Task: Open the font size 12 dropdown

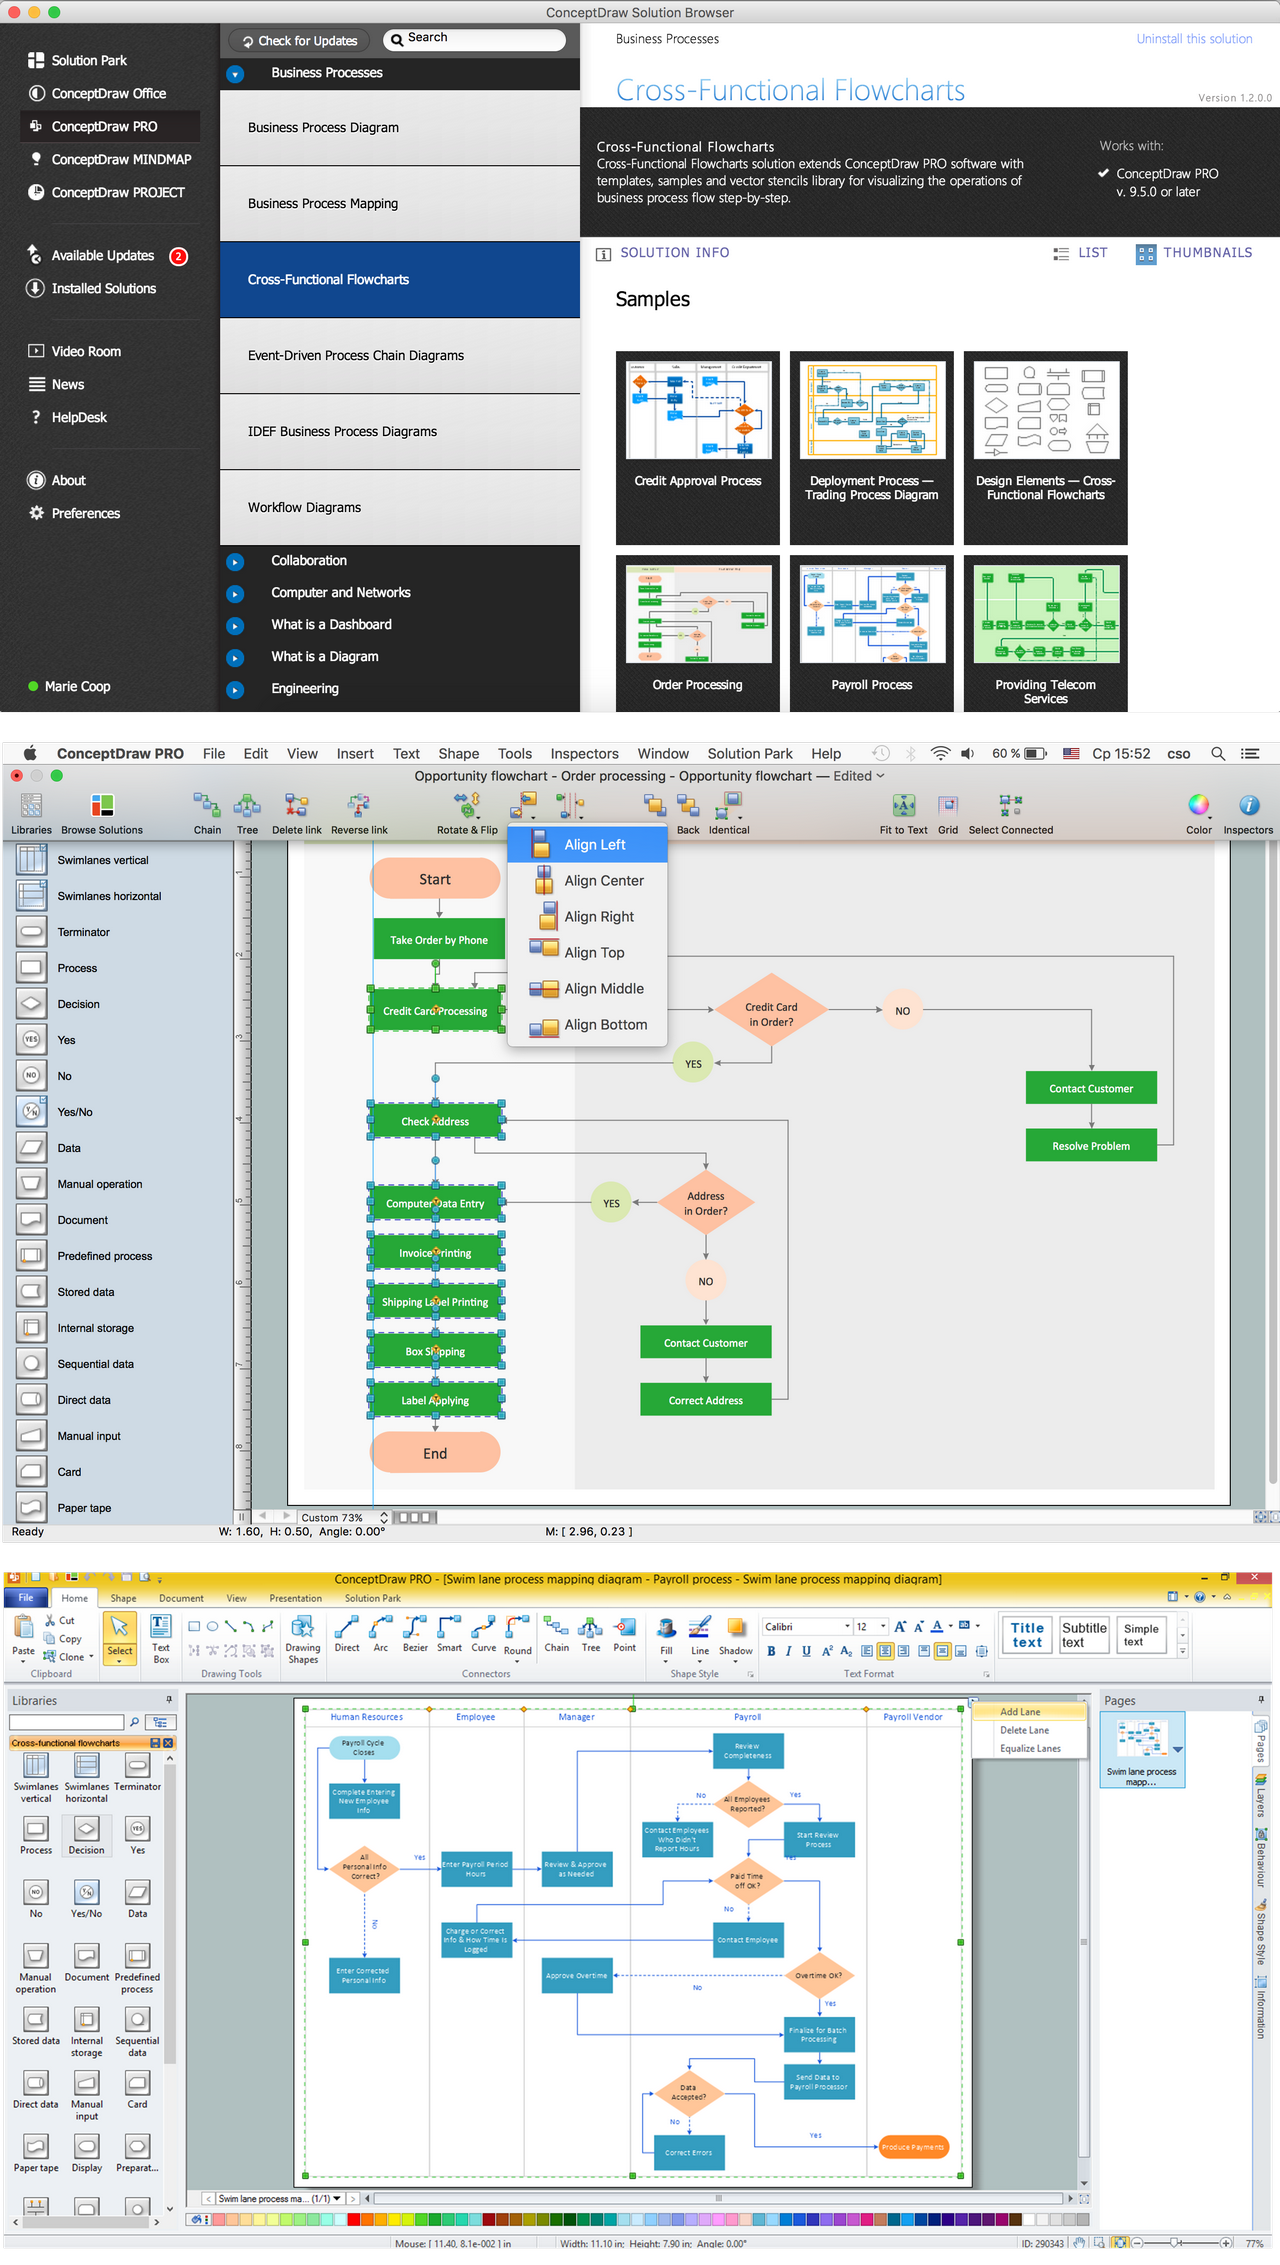Action: click(x=883, y=1627)
